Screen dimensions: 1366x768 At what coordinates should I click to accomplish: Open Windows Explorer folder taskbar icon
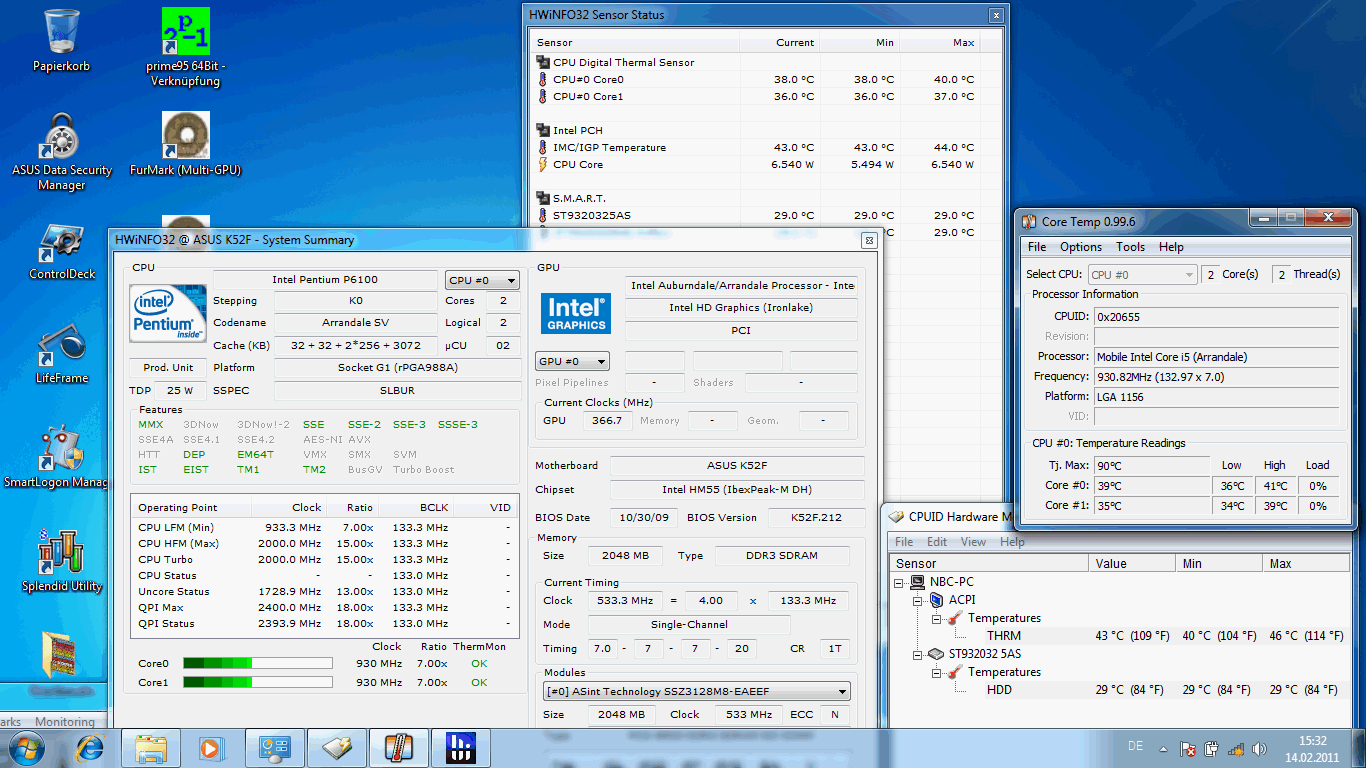point(151,747)
